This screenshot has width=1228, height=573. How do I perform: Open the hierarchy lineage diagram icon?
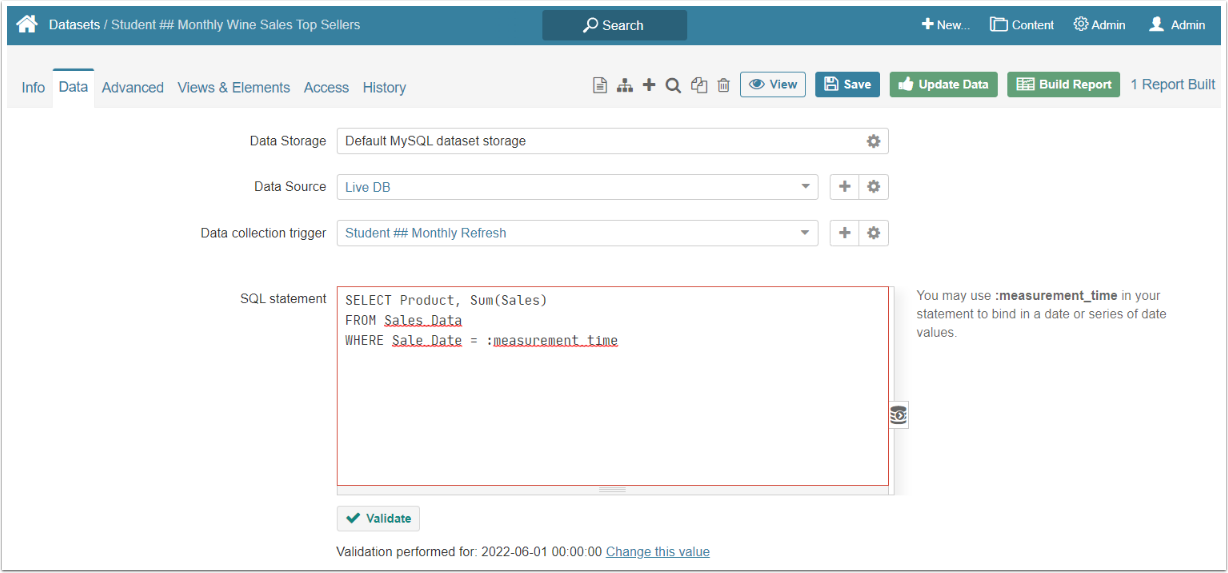click(x=625, y=86)
